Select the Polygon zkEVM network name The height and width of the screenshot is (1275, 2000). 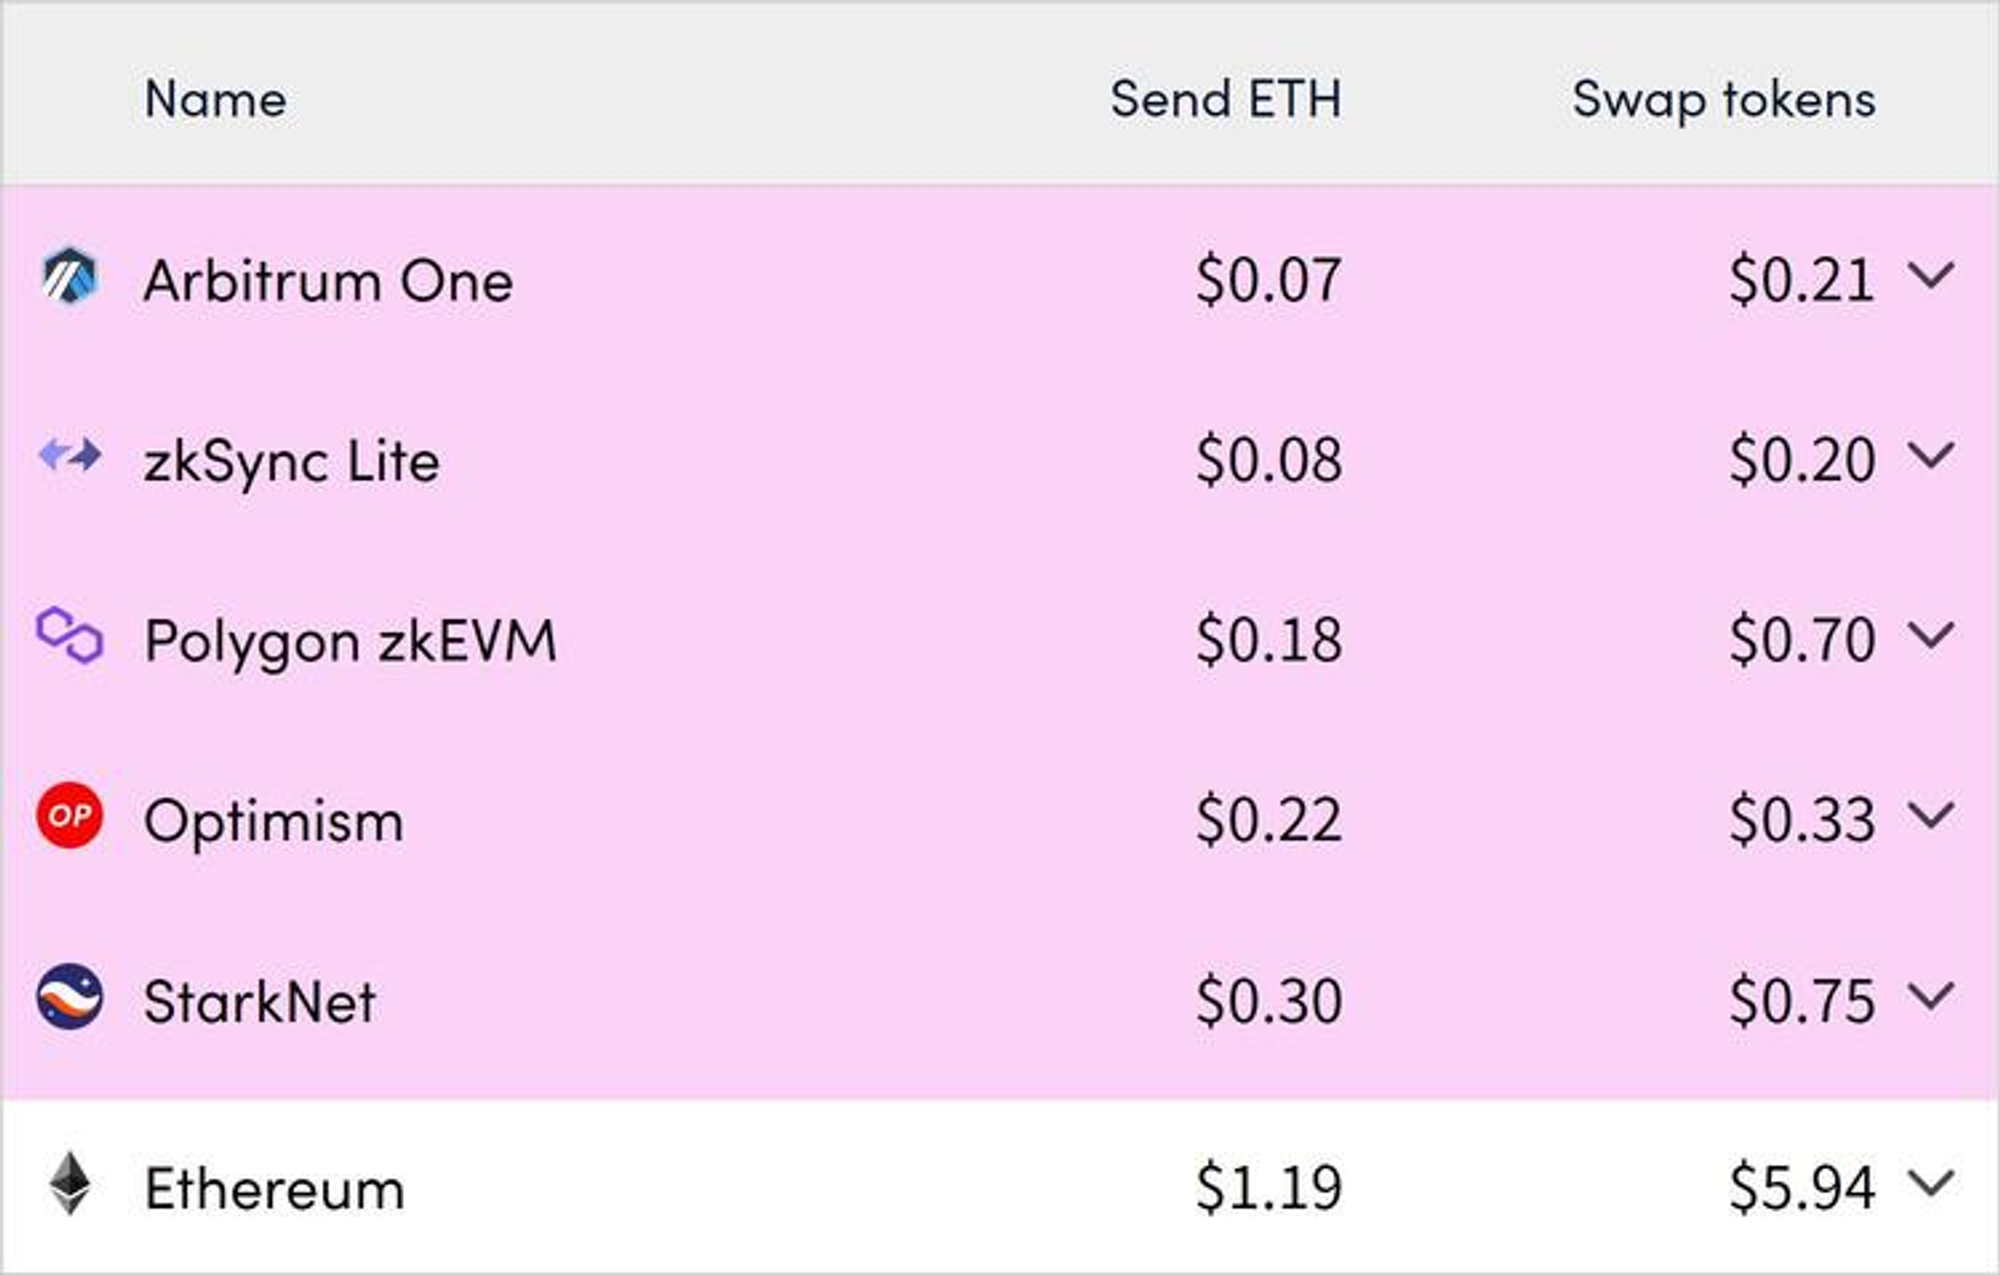click(x=350, y=640)
